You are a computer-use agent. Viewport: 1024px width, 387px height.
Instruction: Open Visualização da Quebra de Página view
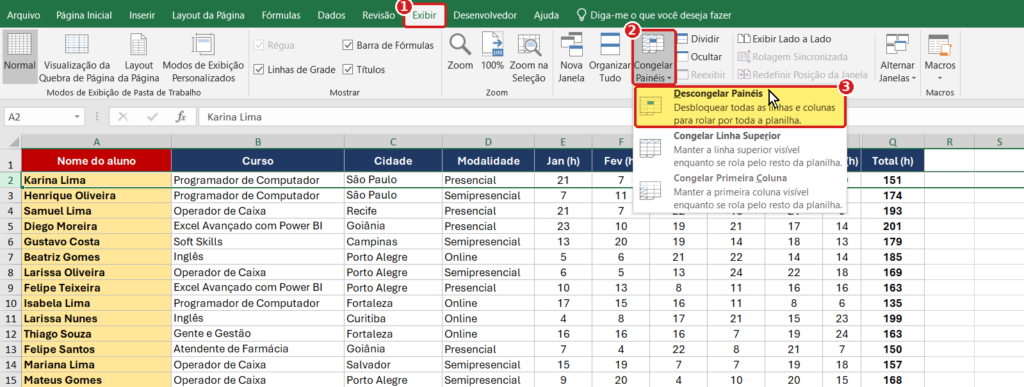coord(76,56)
